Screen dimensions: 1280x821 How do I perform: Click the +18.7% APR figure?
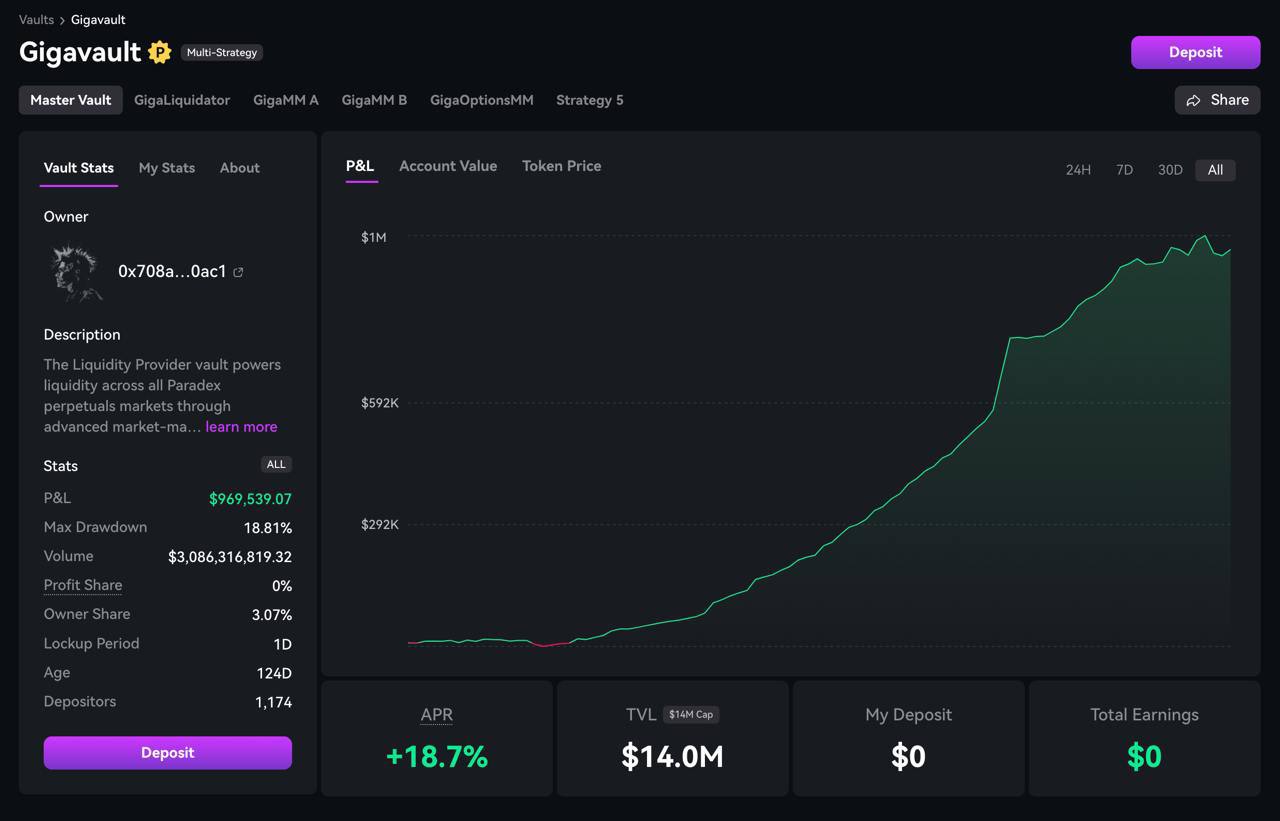(x=437, y=757)
